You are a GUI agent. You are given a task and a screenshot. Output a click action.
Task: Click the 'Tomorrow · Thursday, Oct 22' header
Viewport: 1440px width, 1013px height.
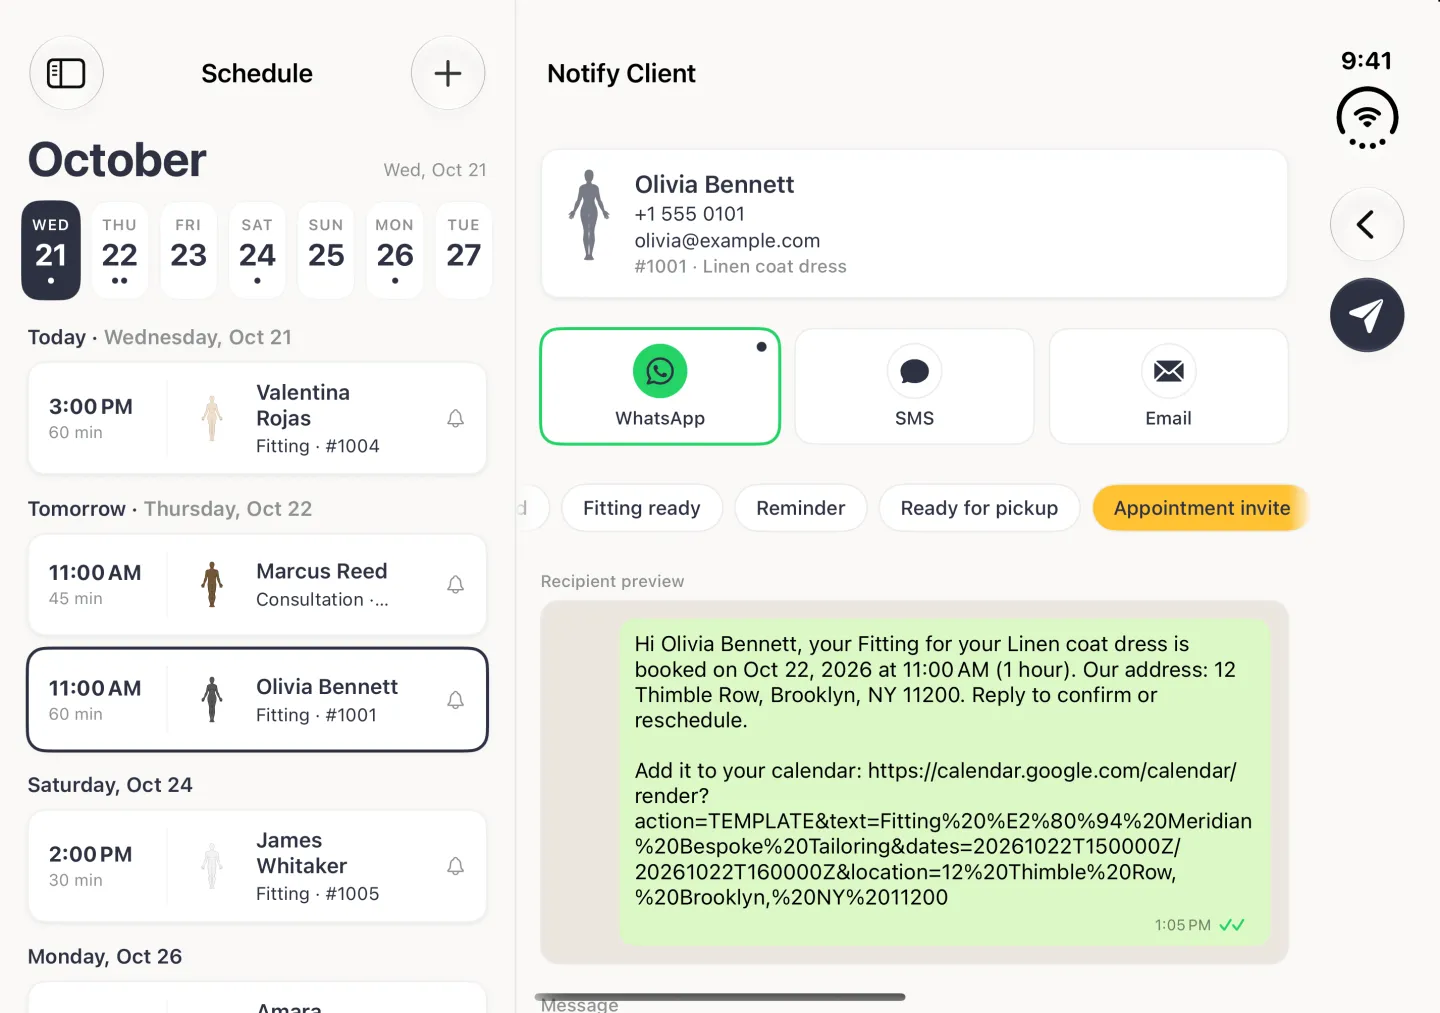(x=170, y=509)
